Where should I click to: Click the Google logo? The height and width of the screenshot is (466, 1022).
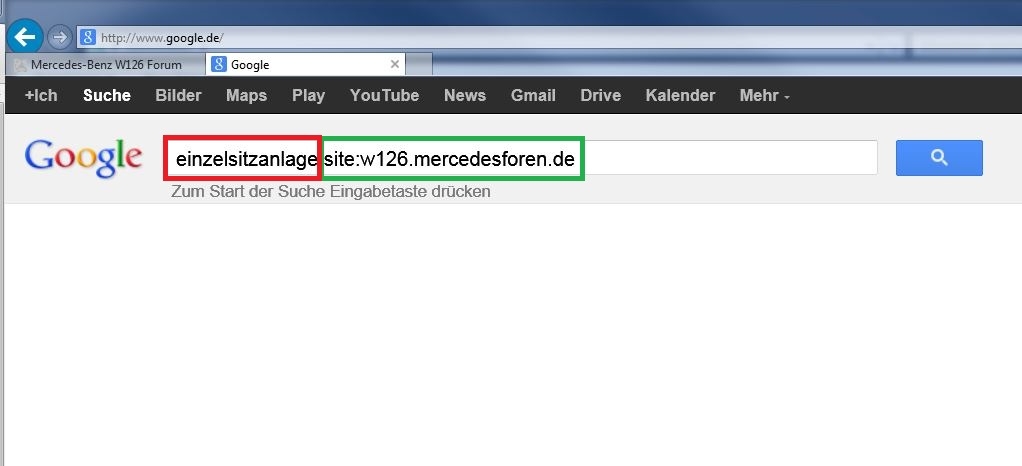pyautogui.click(x=83, y=158)
